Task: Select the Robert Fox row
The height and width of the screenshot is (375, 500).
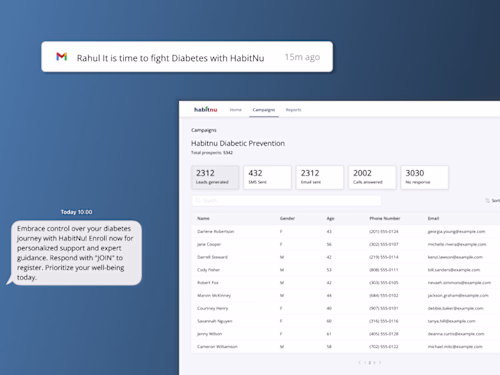Action: click(x=346, y=282)
